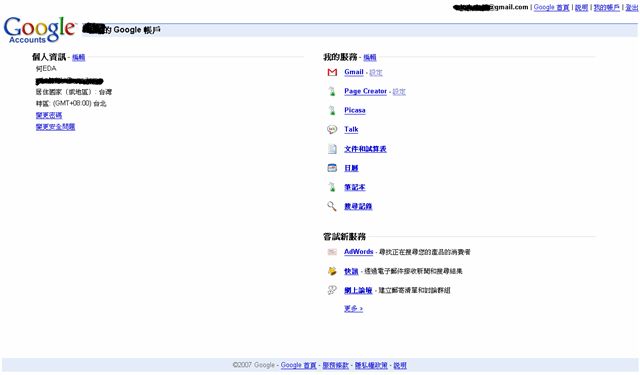The height and width of the screenshot is (375, 640).
Task: Click the Talk speech bubble icon
Action: [x=332, y=129]
